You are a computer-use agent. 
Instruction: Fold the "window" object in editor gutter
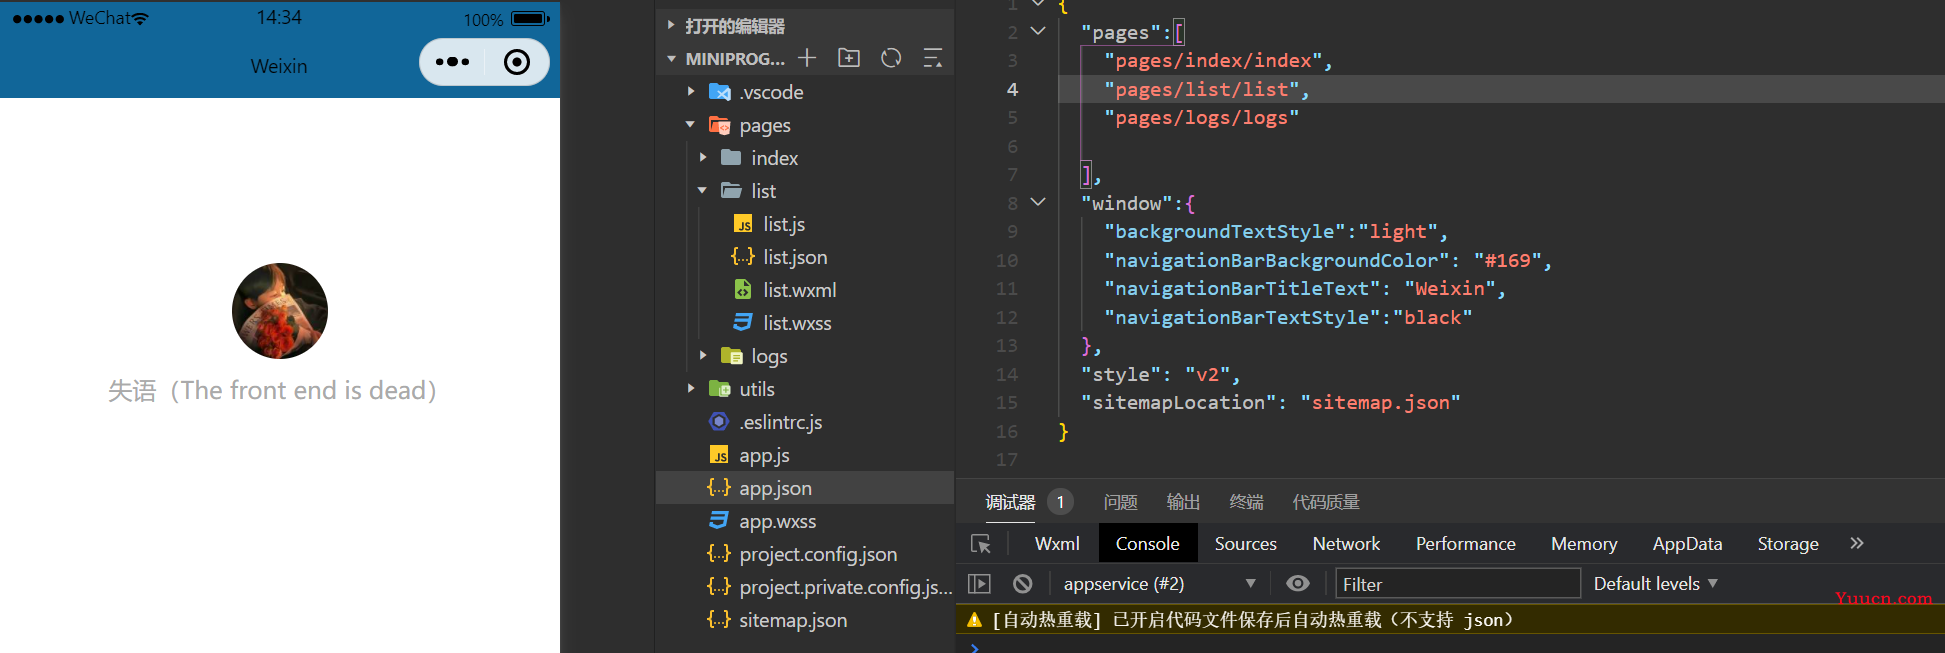(1038, 202)
